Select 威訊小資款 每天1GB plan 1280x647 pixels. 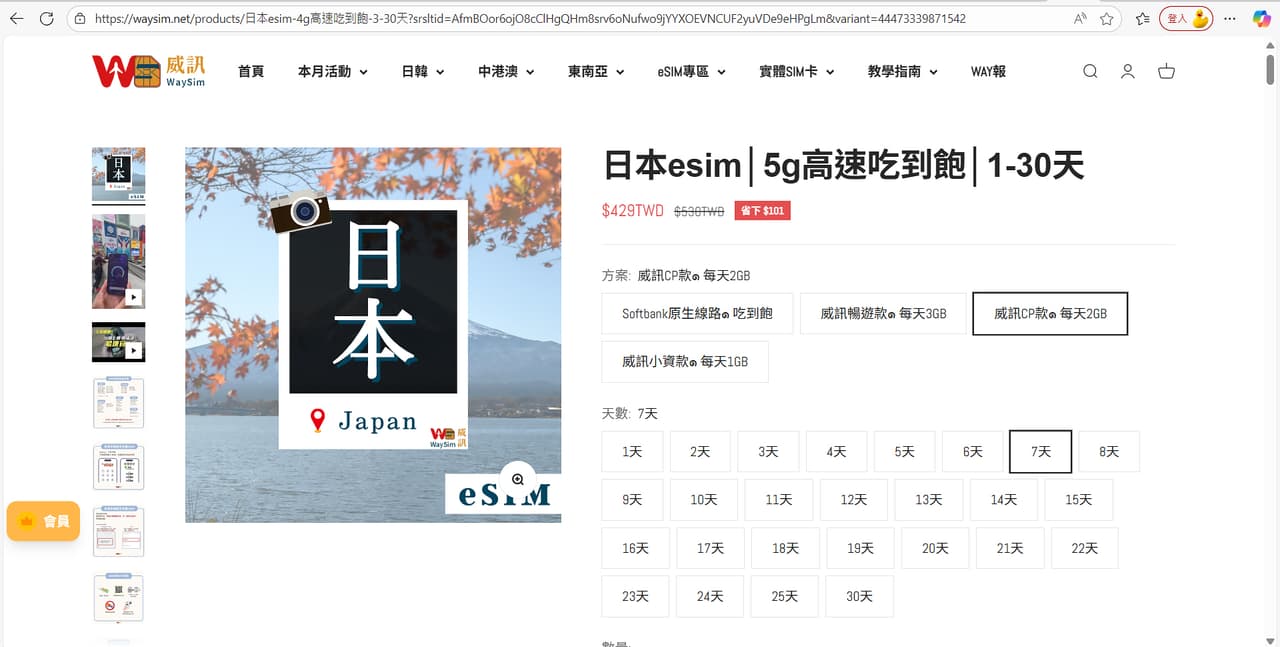pos(685,361)
